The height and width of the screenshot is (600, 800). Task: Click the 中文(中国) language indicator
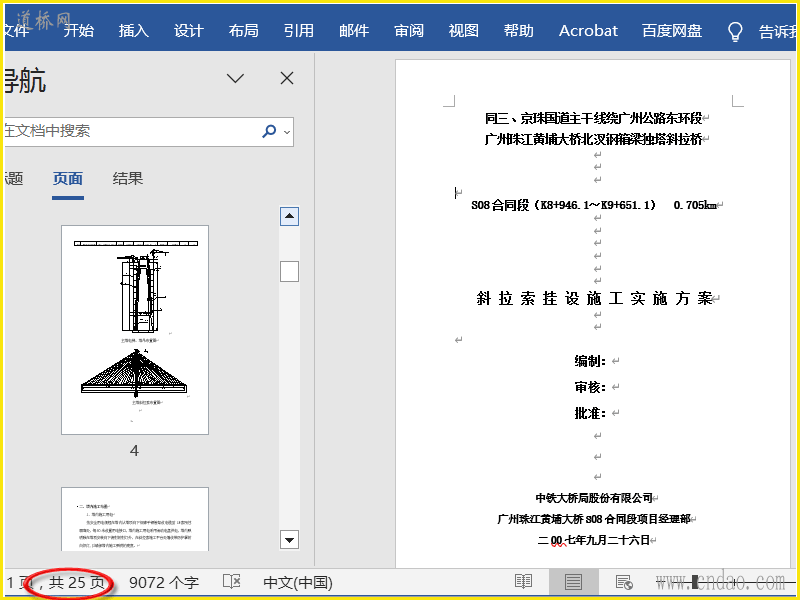[298, 582]
